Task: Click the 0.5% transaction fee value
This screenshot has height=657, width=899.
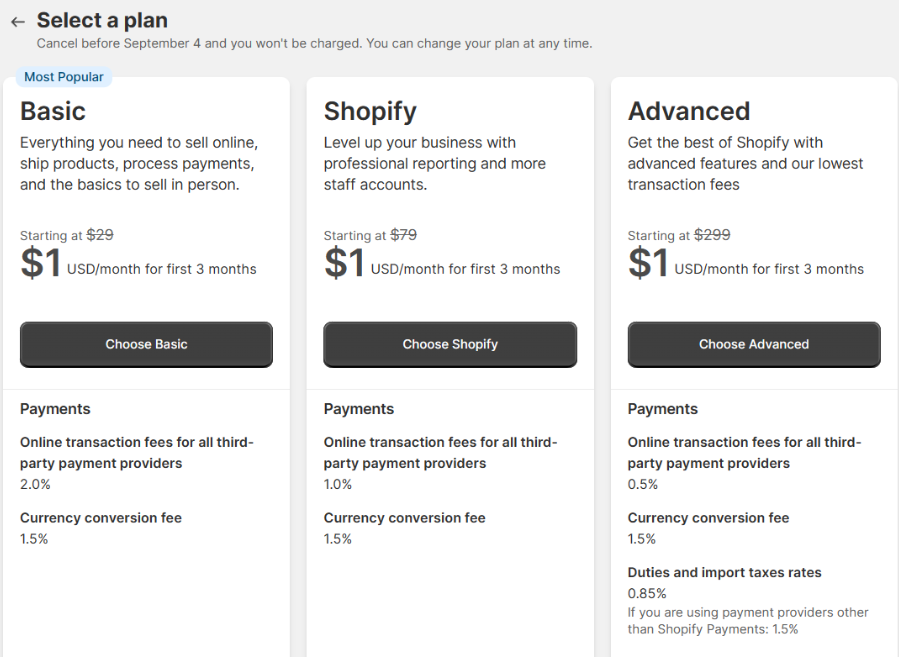Action: click(x=643, y=484)
